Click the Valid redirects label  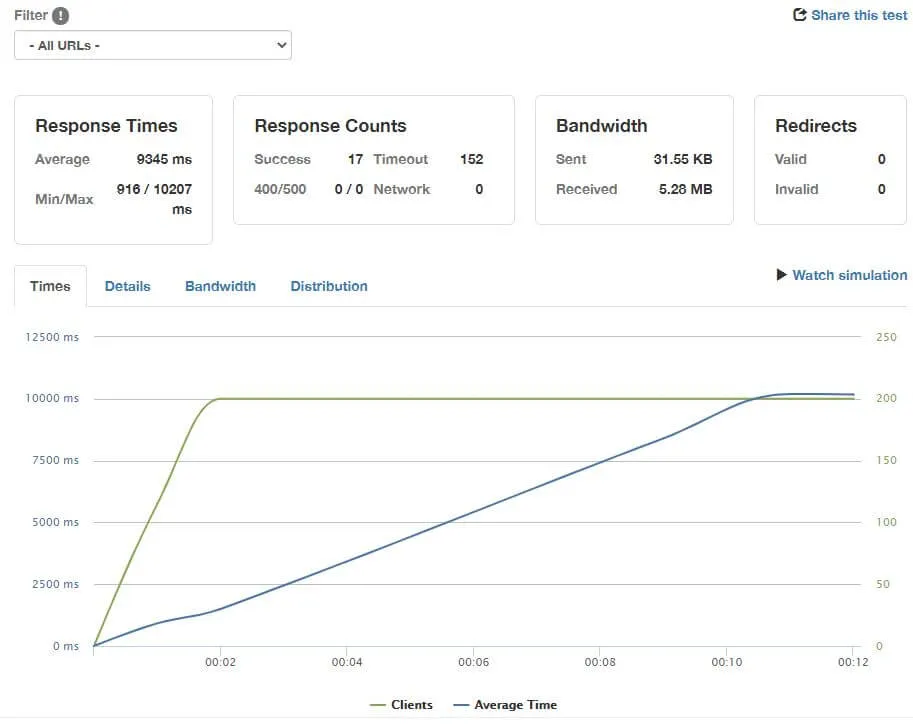pyautogui.click(x=790, y=159)
